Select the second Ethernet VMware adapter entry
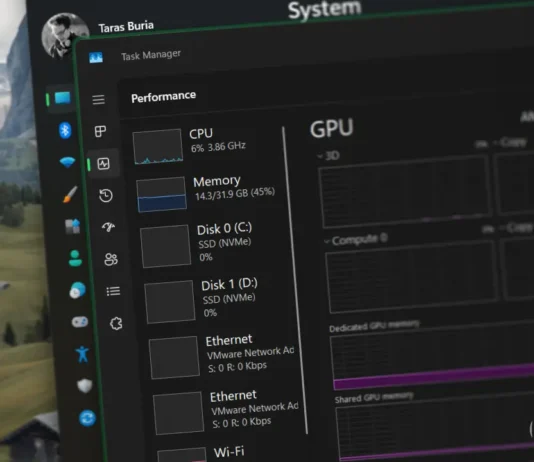This screenshot has height=462, width=534. coord(226,411)
